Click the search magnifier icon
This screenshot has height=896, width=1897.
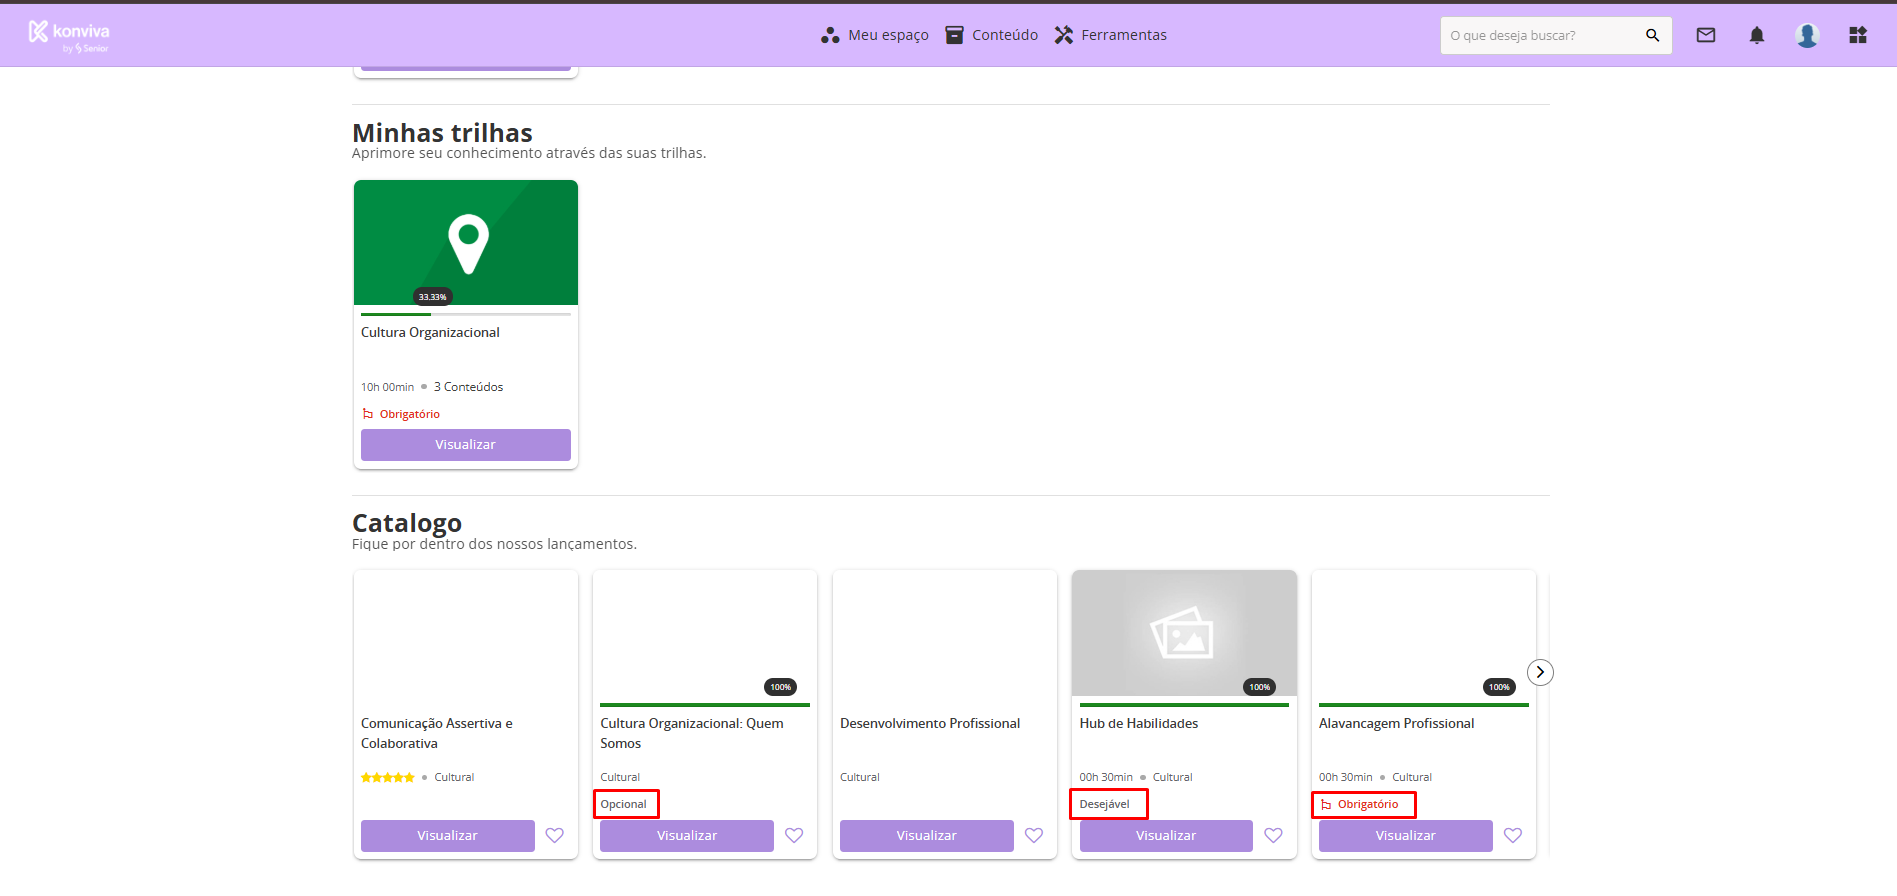pos(1652,35)
